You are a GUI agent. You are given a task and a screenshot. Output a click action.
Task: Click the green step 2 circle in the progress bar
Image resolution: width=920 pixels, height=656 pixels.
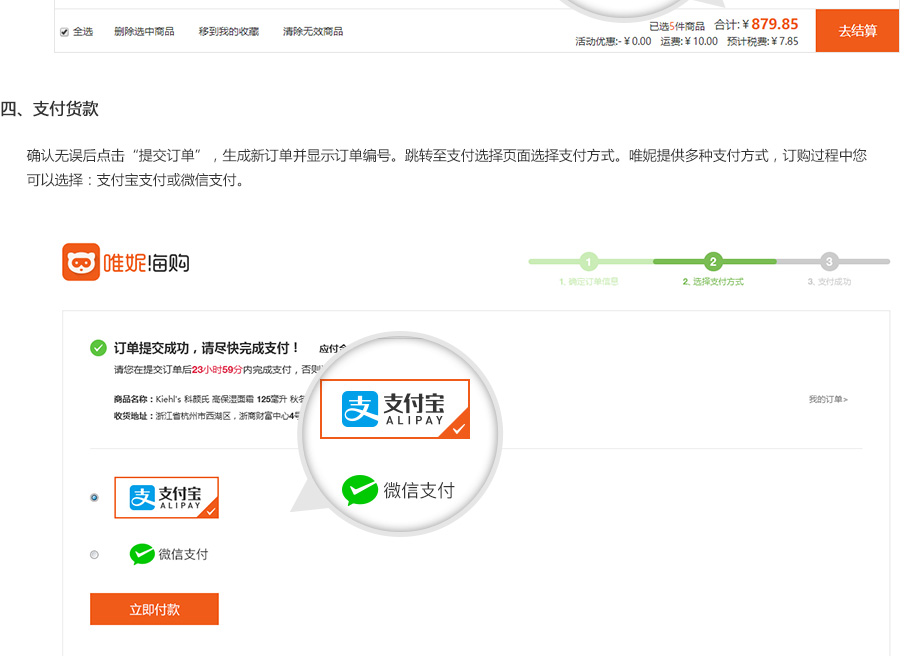coord(713,262)
